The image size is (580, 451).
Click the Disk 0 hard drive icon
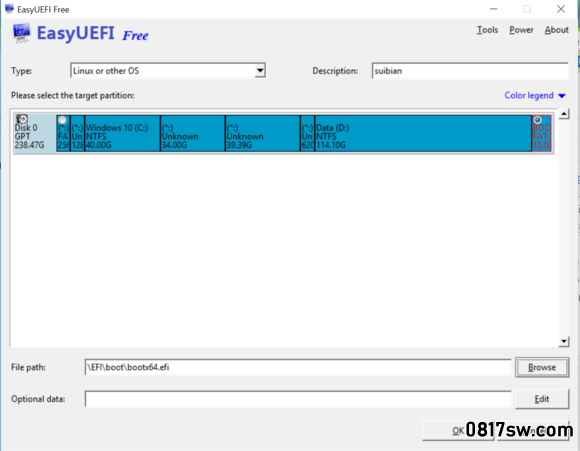coord(22,119)
